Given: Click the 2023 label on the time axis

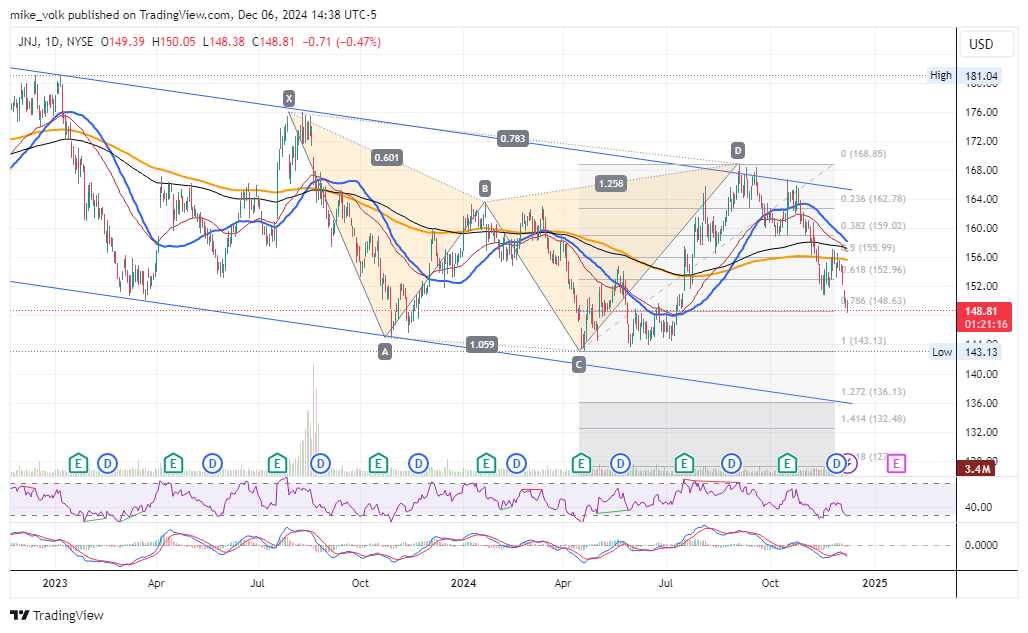Looking at the screenshot, I should (54, 583).
